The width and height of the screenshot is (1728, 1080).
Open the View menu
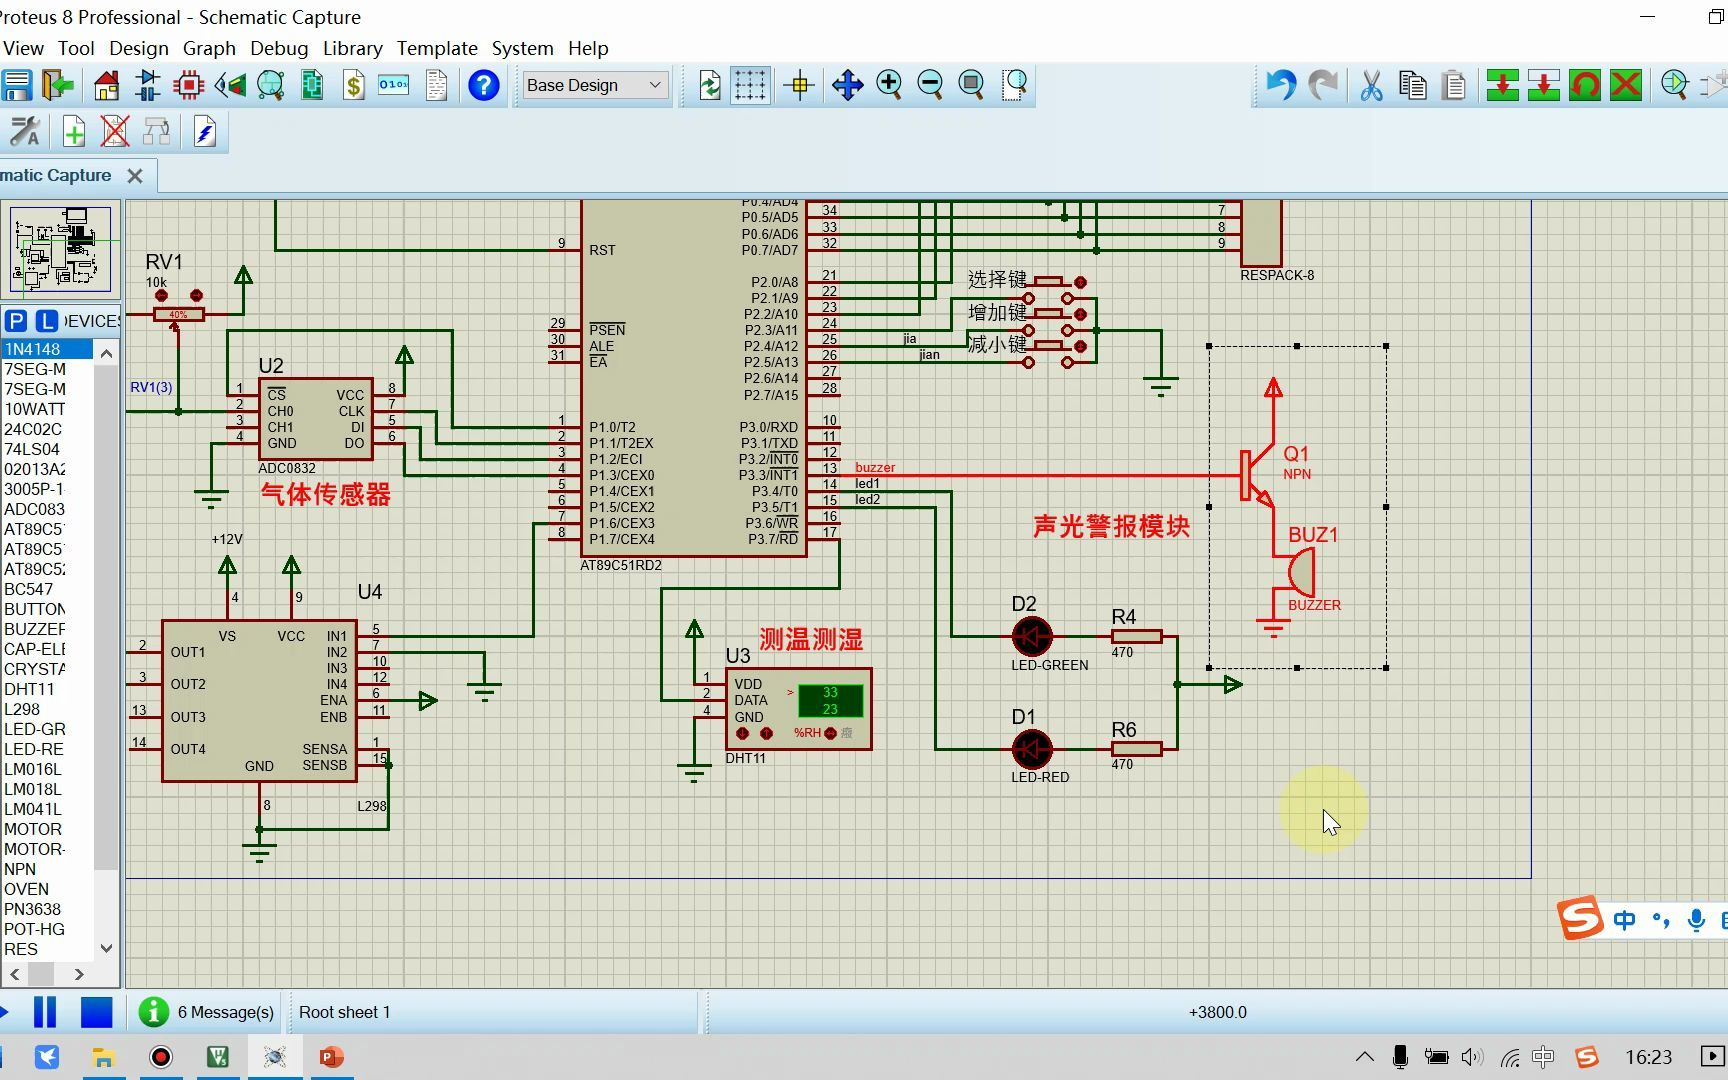23,48
